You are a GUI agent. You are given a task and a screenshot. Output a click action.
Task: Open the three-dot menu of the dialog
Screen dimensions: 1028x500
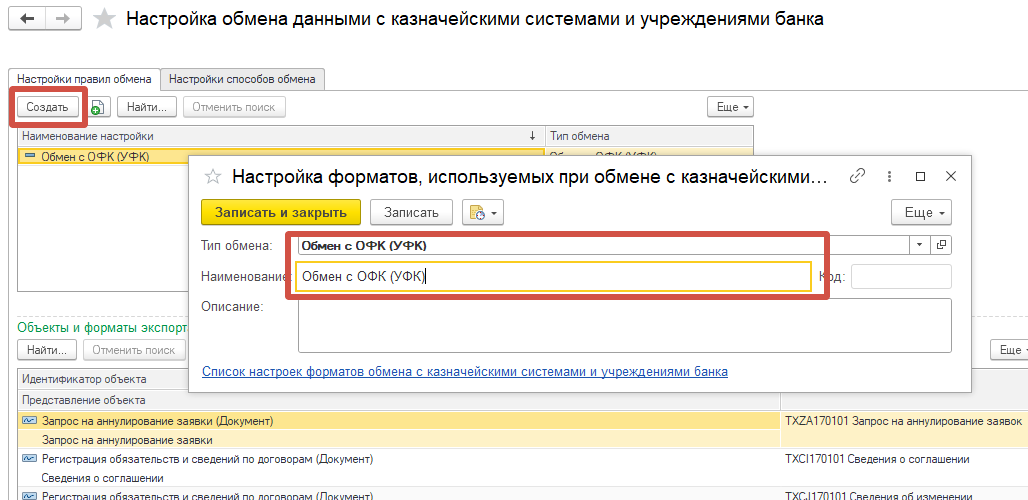click(x=890, y=176)
